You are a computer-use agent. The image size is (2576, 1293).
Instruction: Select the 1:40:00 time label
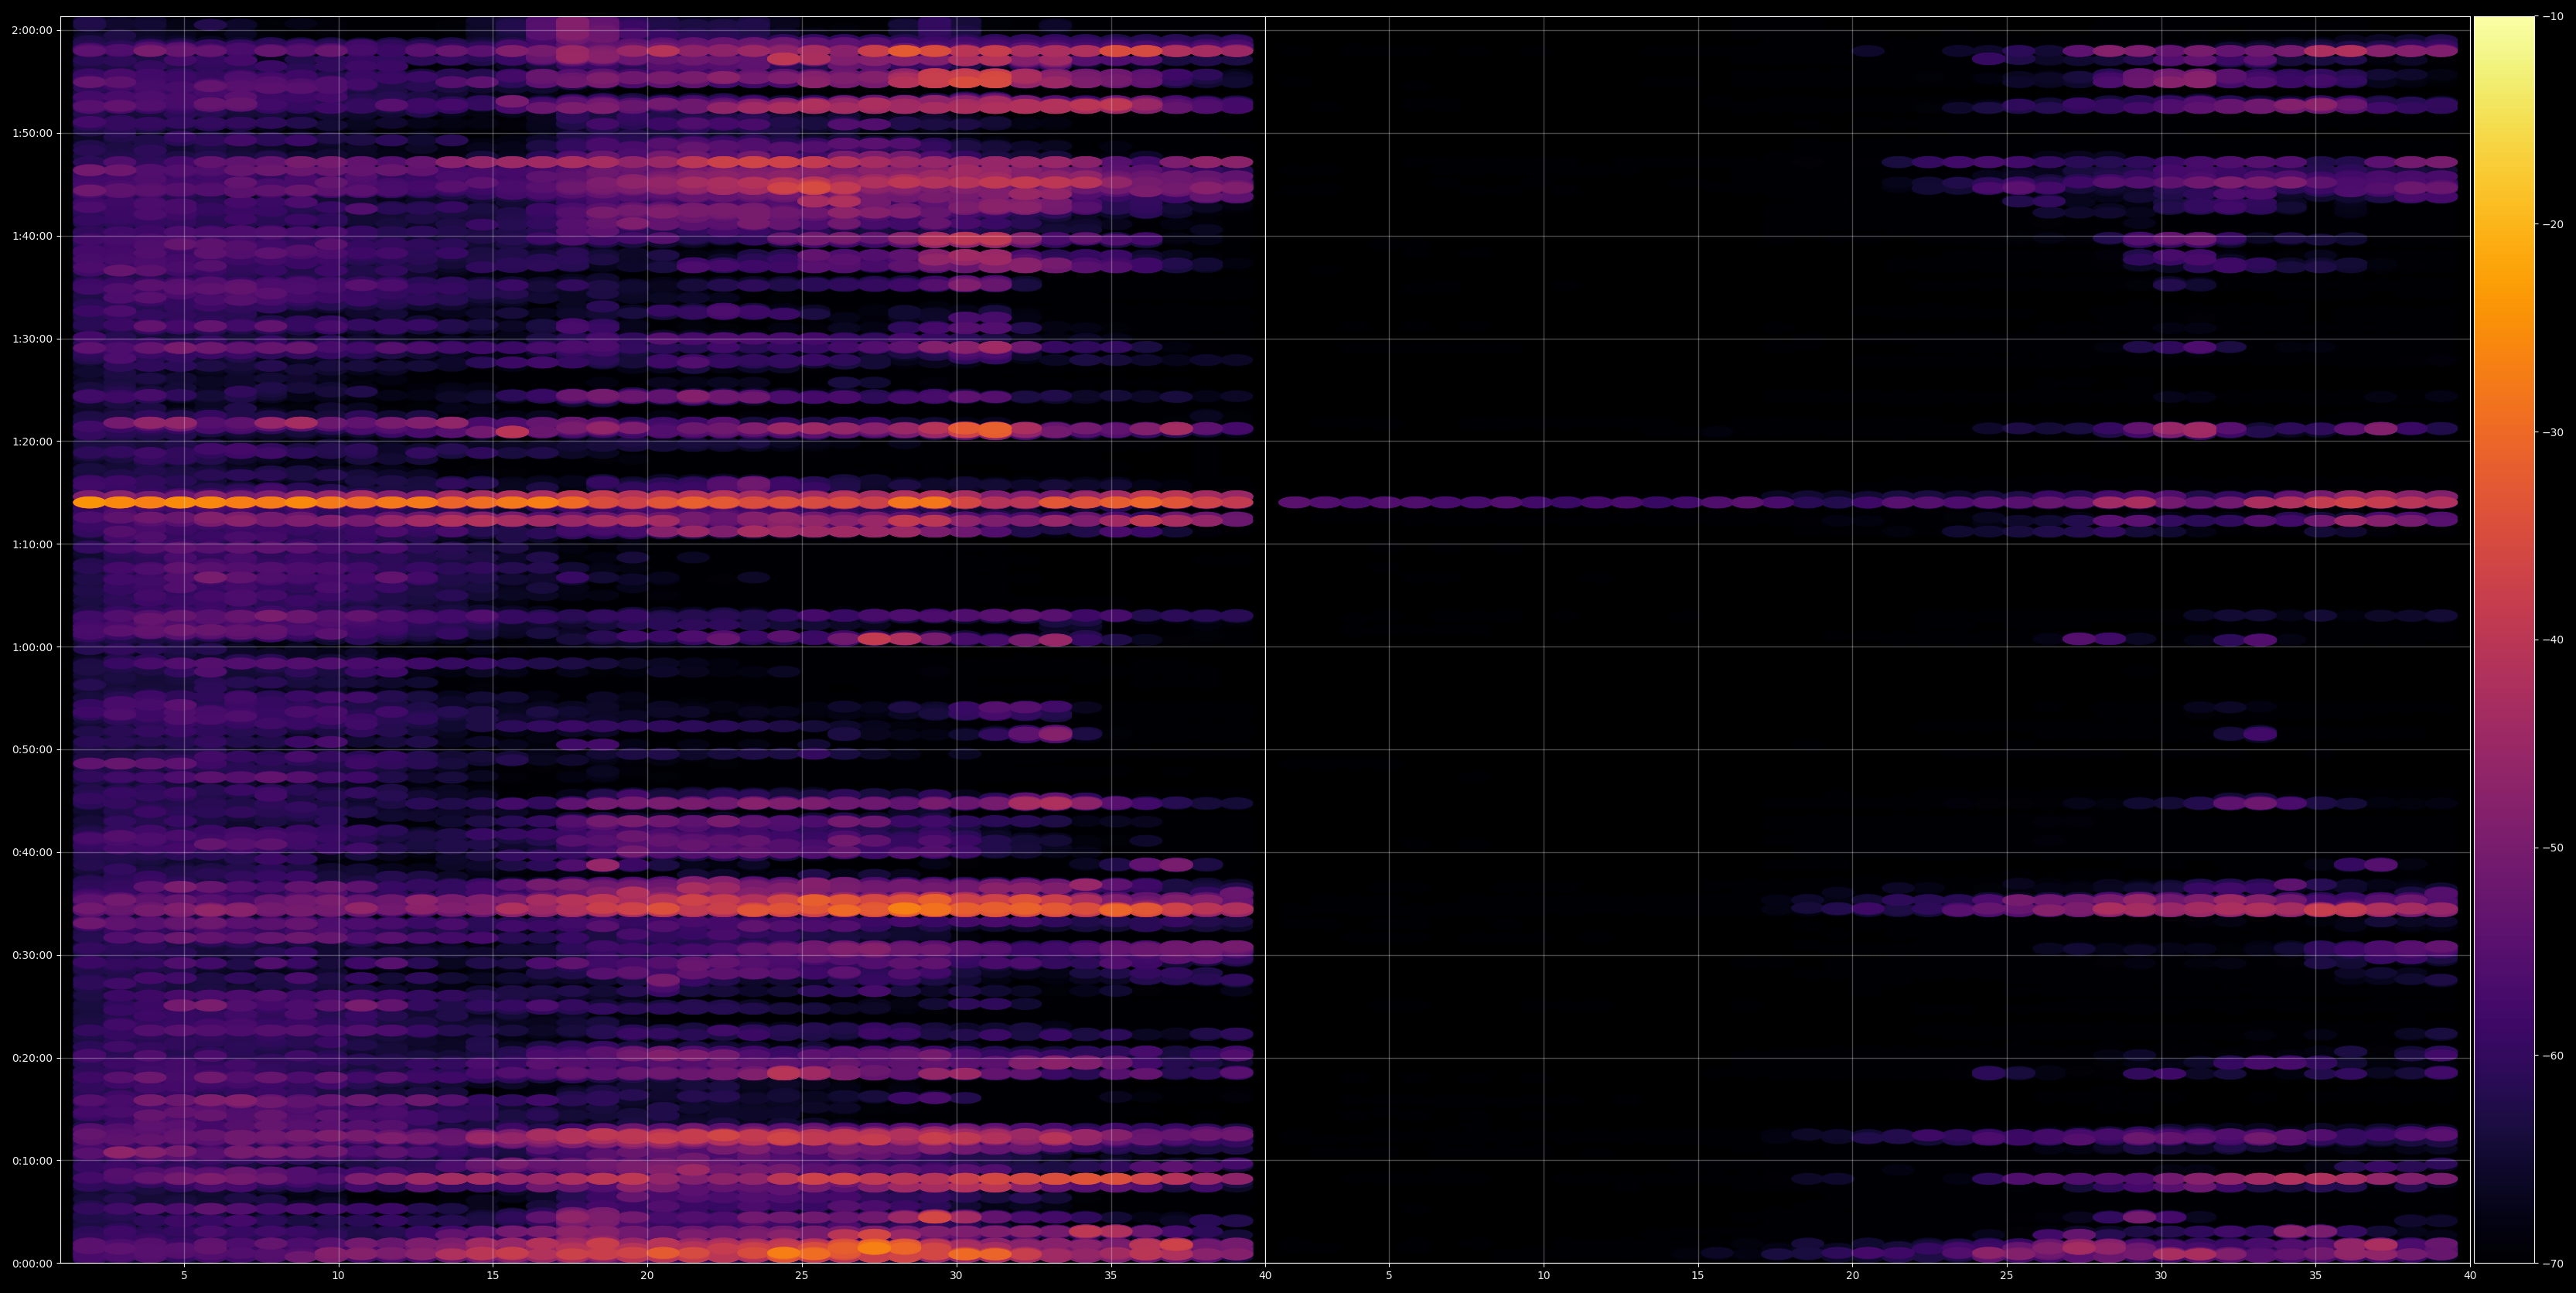click(31, 236)
